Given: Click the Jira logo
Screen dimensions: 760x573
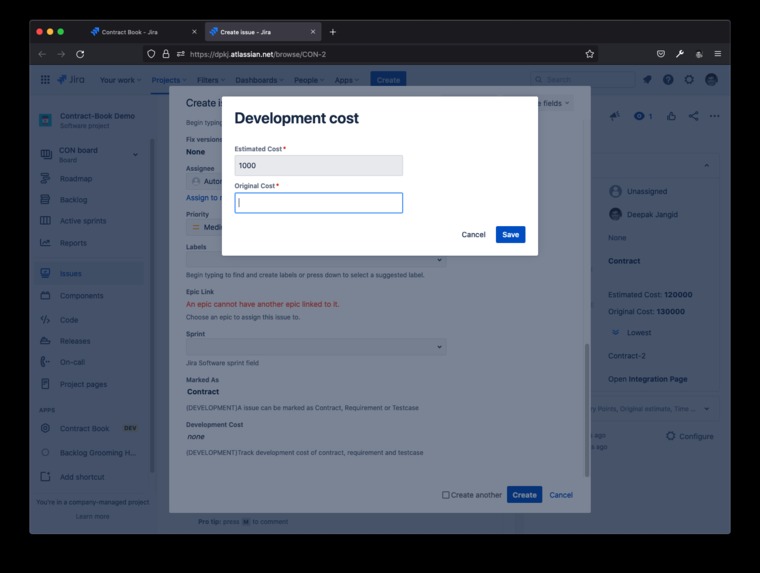Looking at the screenshot, I should (x=71, y=80).
